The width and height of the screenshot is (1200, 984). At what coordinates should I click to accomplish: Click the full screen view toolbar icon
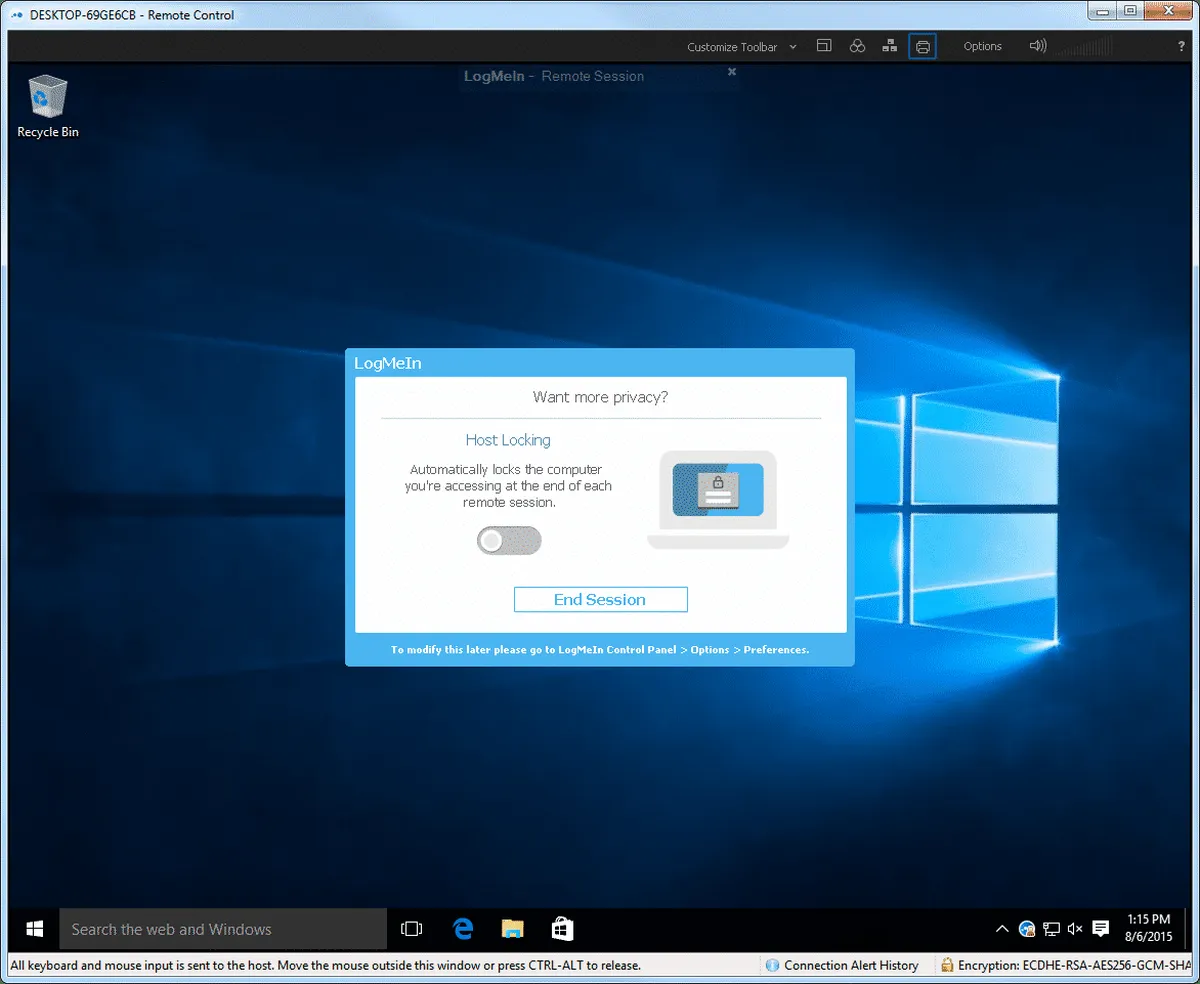tap(824, 46)
